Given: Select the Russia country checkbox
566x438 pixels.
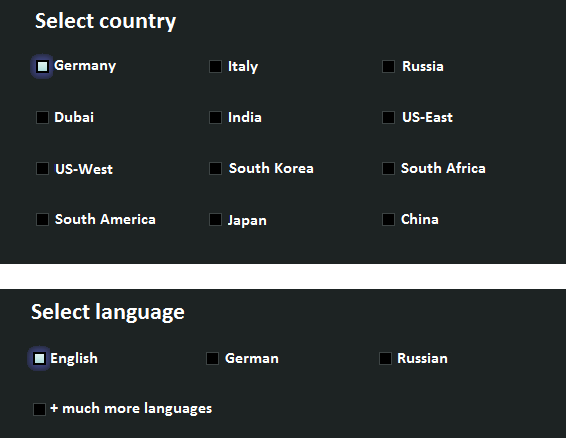Looking at the screenshot, I should pyautogui.click(x=388, y=66).
